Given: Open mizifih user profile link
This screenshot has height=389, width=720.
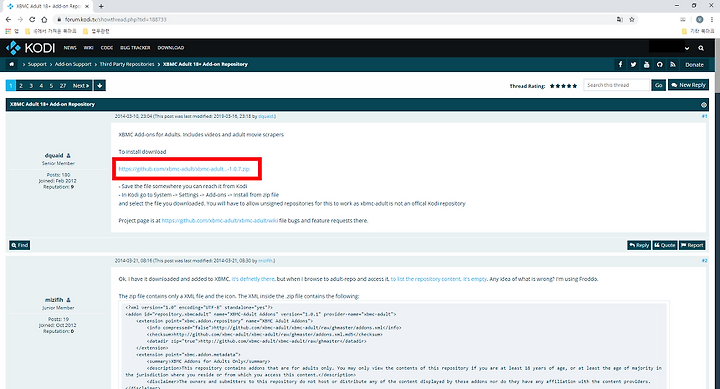Looking at the screenshot, I should 54,300.
